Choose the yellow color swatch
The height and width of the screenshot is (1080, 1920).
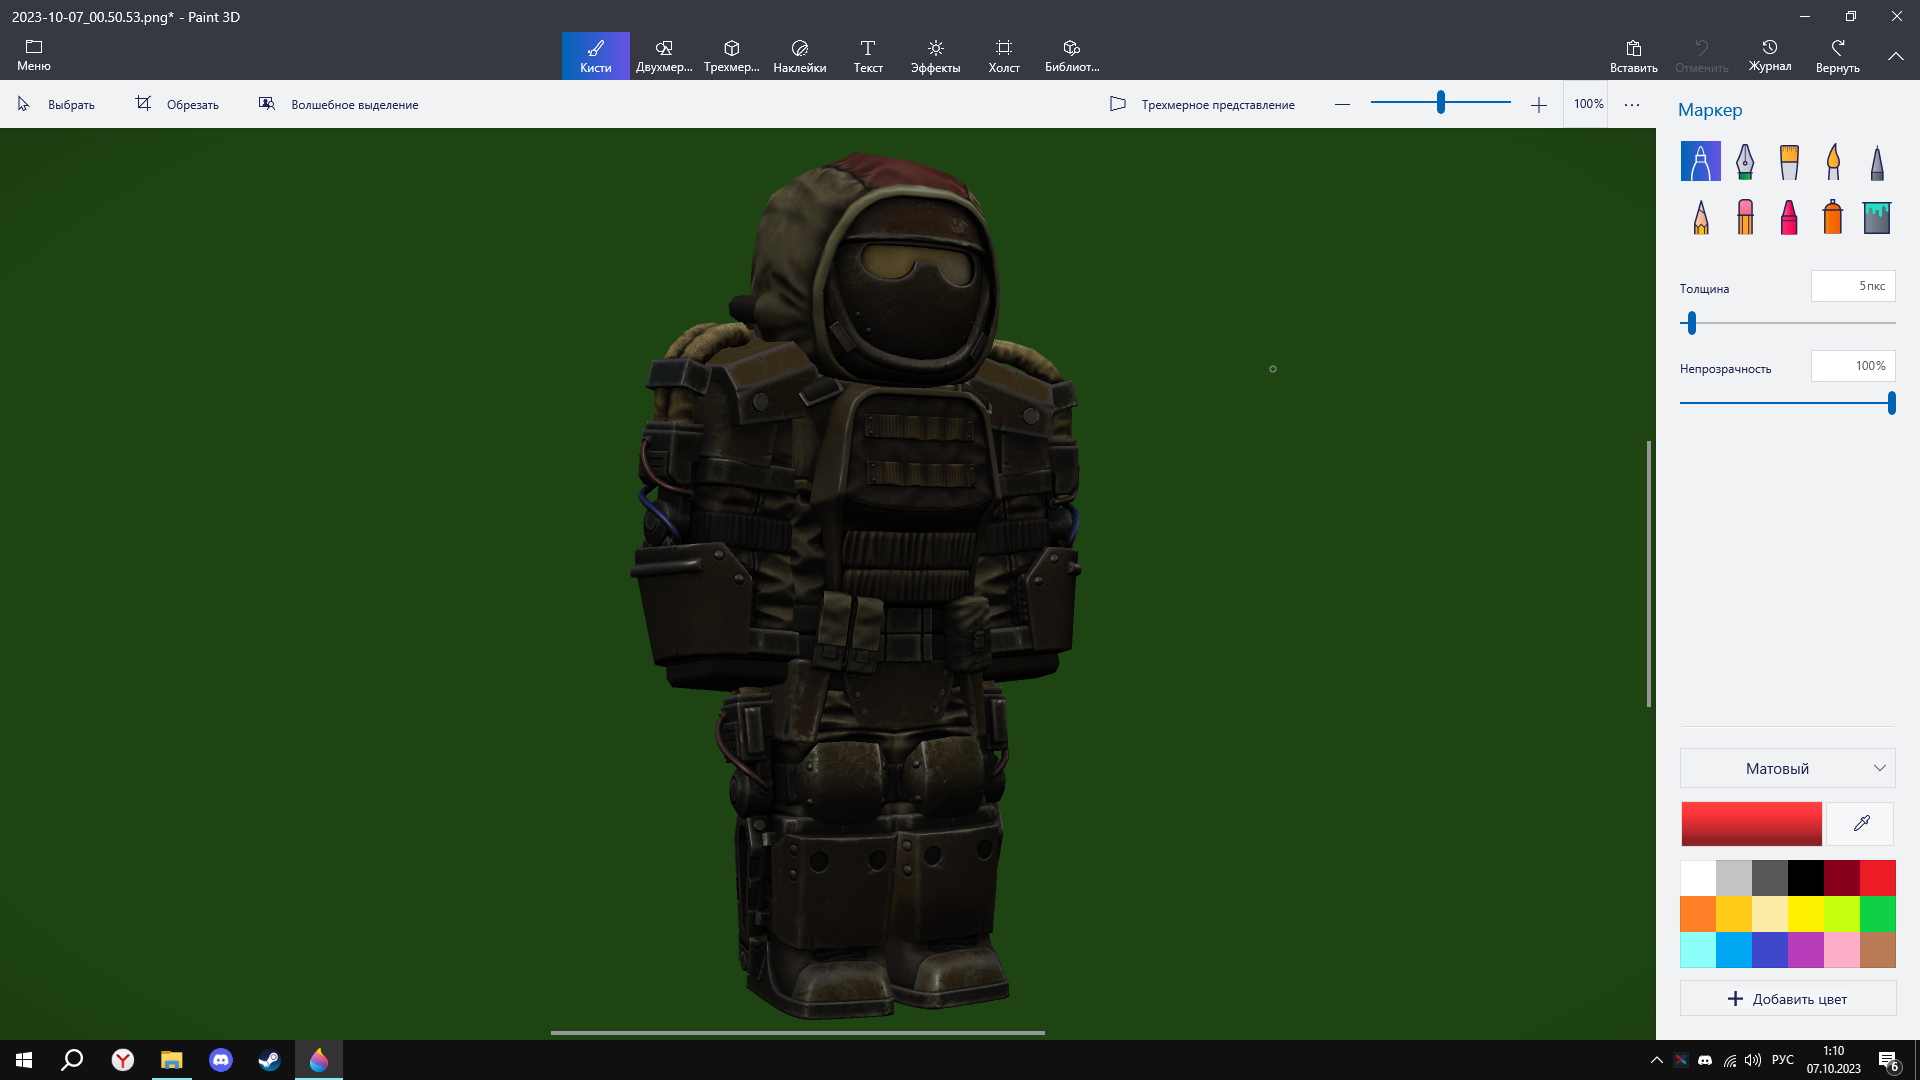pyautogui.click(x=1806, y=914)
